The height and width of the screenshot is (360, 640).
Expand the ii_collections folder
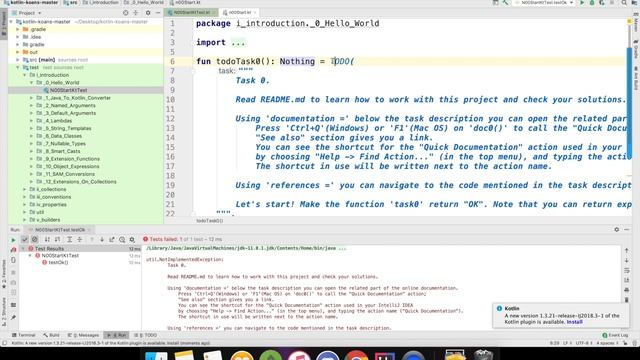pyautogui.click(x=25, y=189)
